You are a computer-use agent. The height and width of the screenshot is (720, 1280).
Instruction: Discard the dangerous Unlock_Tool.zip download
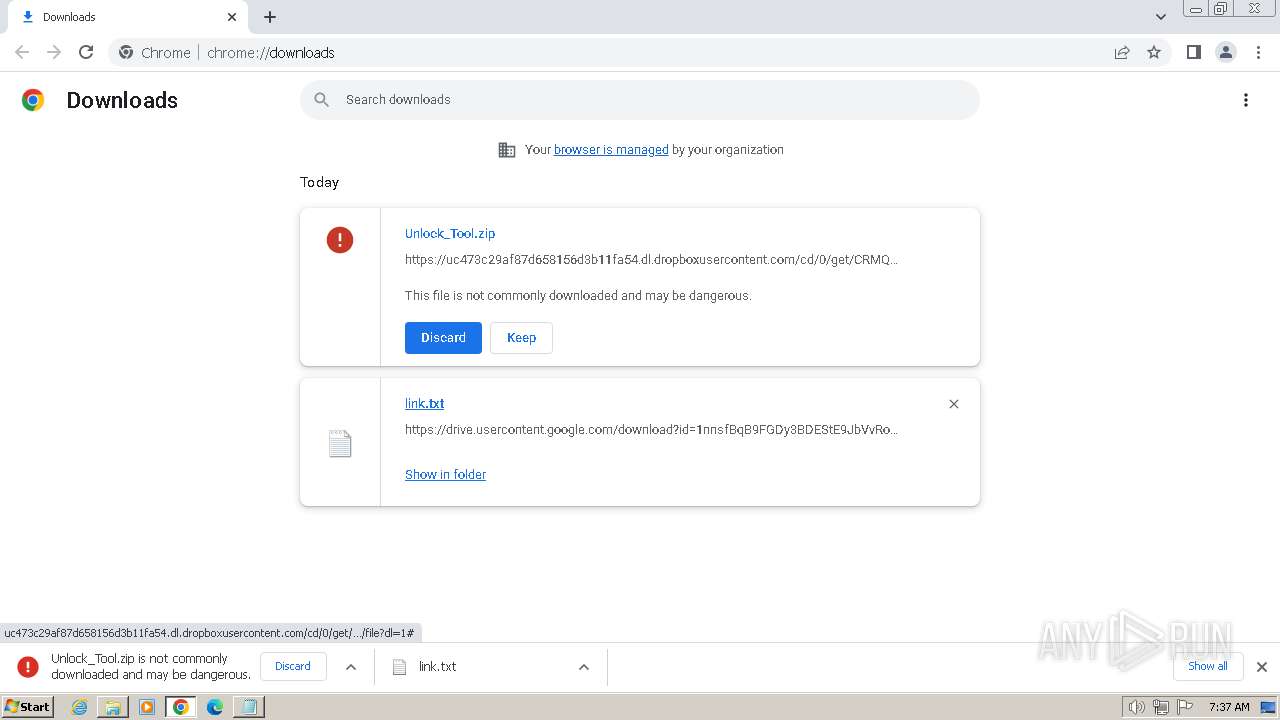pos(443,338)
